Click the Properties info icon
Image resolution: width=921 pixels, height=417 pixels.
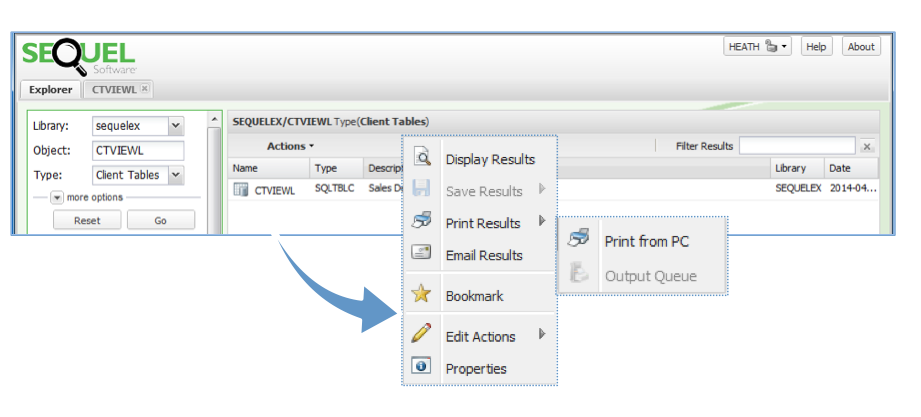pyautogui.click(x=421, y=366)
